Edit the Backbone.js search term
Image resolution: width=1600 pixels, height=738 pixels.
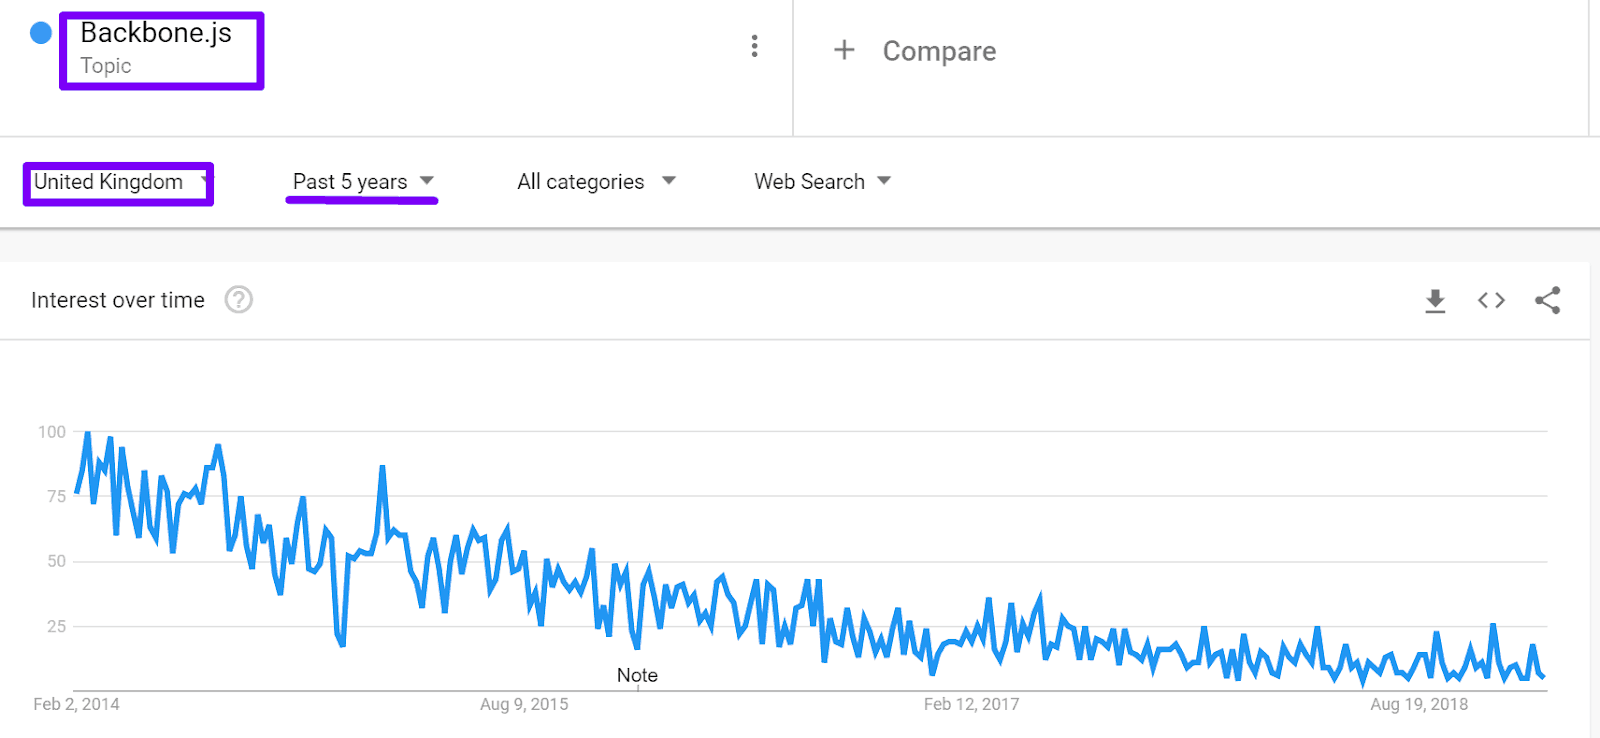156,34
